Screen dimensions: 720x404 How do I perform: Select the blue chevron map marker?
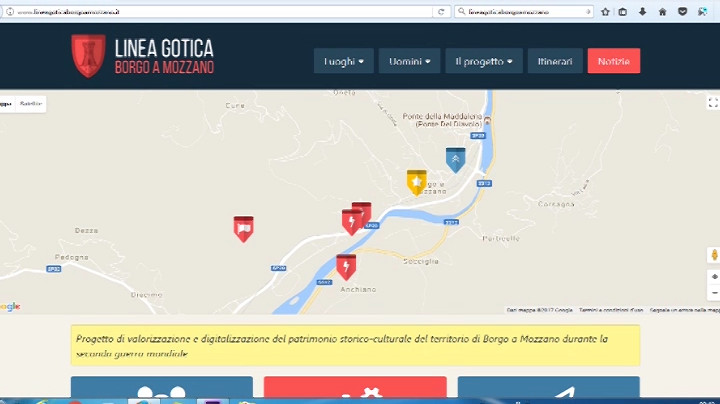click(455, 158)
